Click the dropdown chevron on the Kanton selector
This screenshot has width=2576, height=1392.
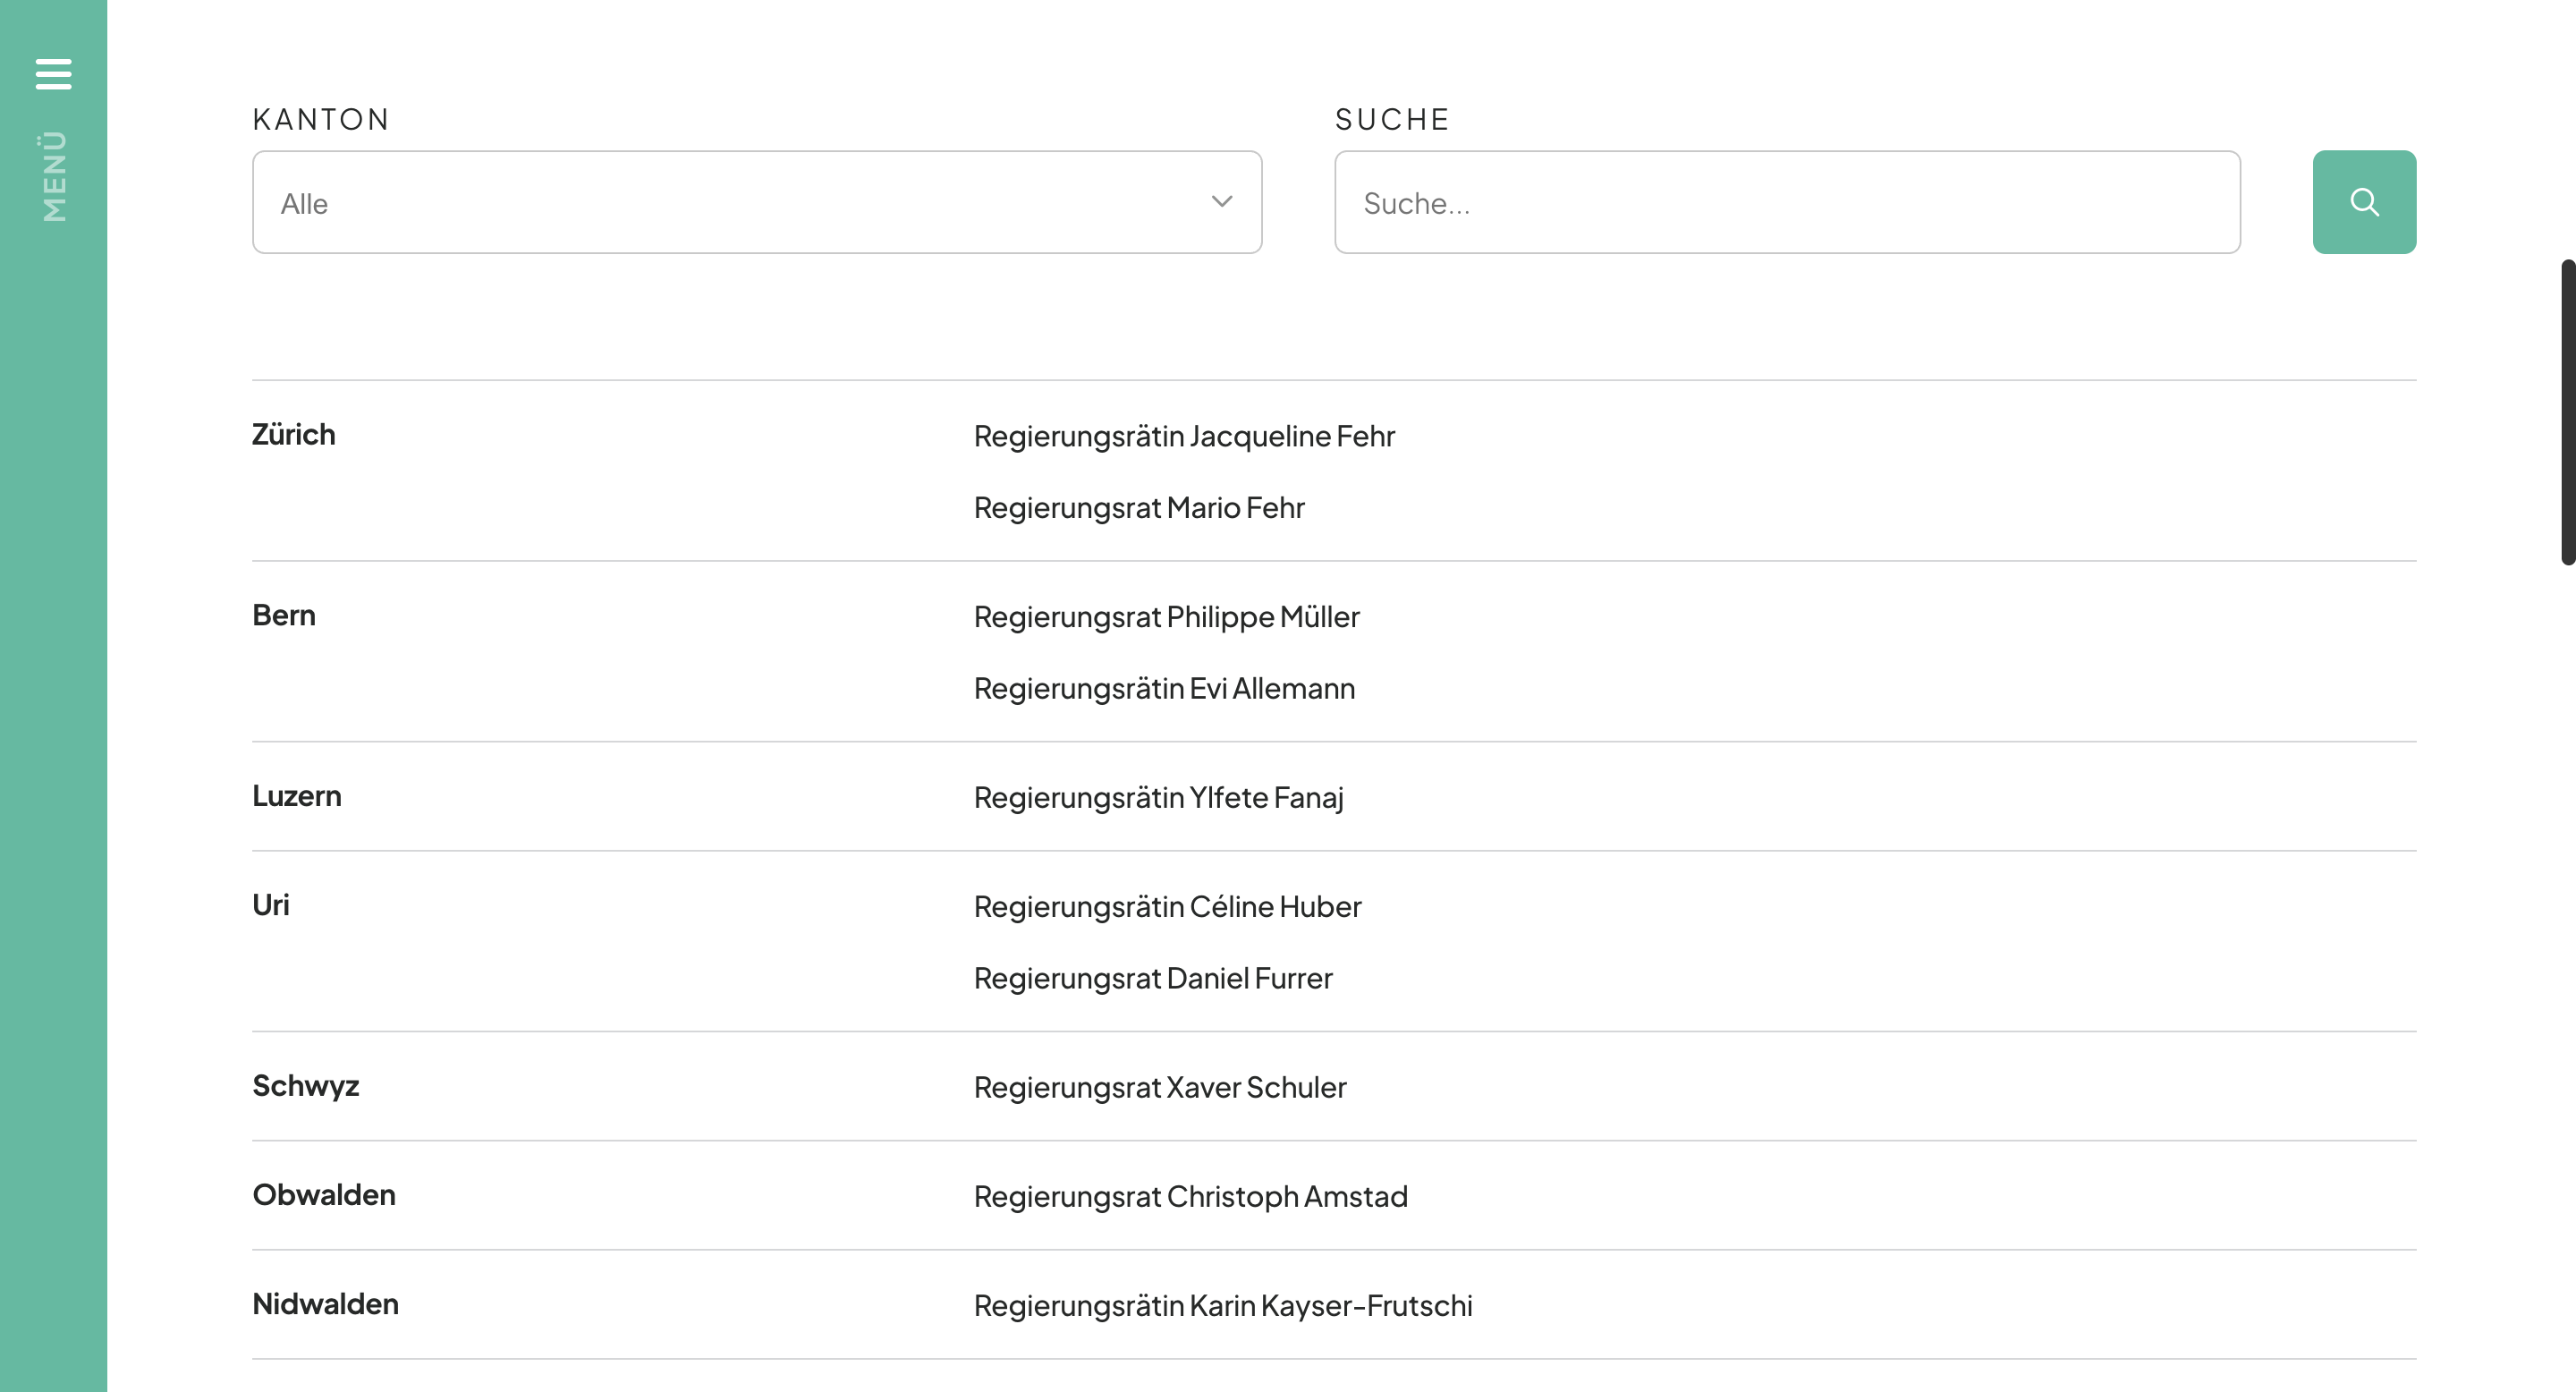(x=1222, y=202)
